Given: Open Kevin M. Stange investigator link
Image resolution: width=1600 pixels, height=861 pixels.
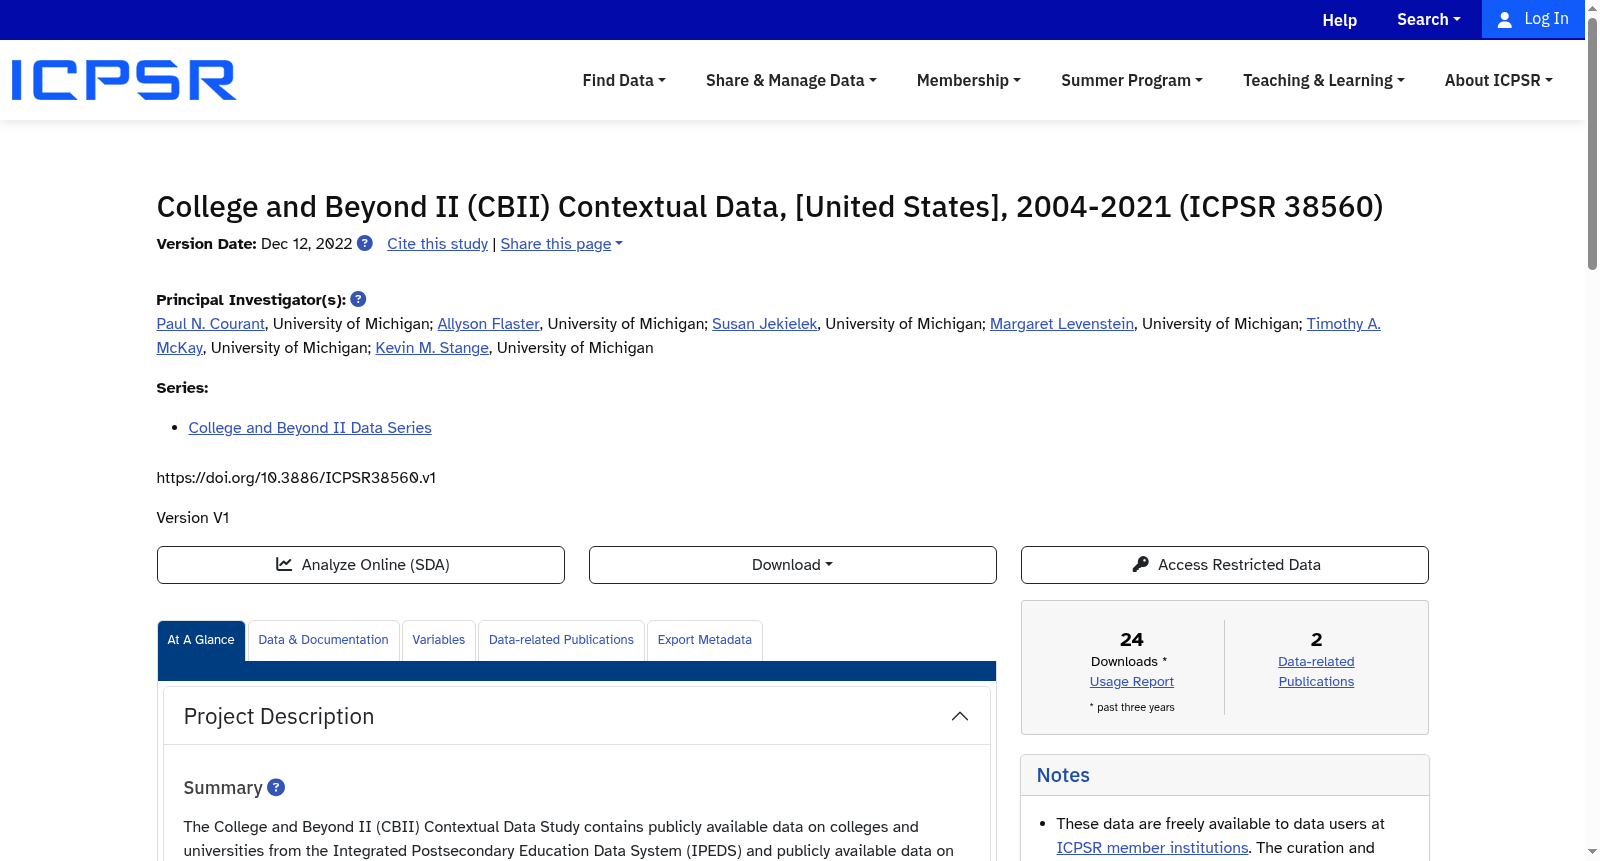Looking at the screenshot, I should click(432, 348).
